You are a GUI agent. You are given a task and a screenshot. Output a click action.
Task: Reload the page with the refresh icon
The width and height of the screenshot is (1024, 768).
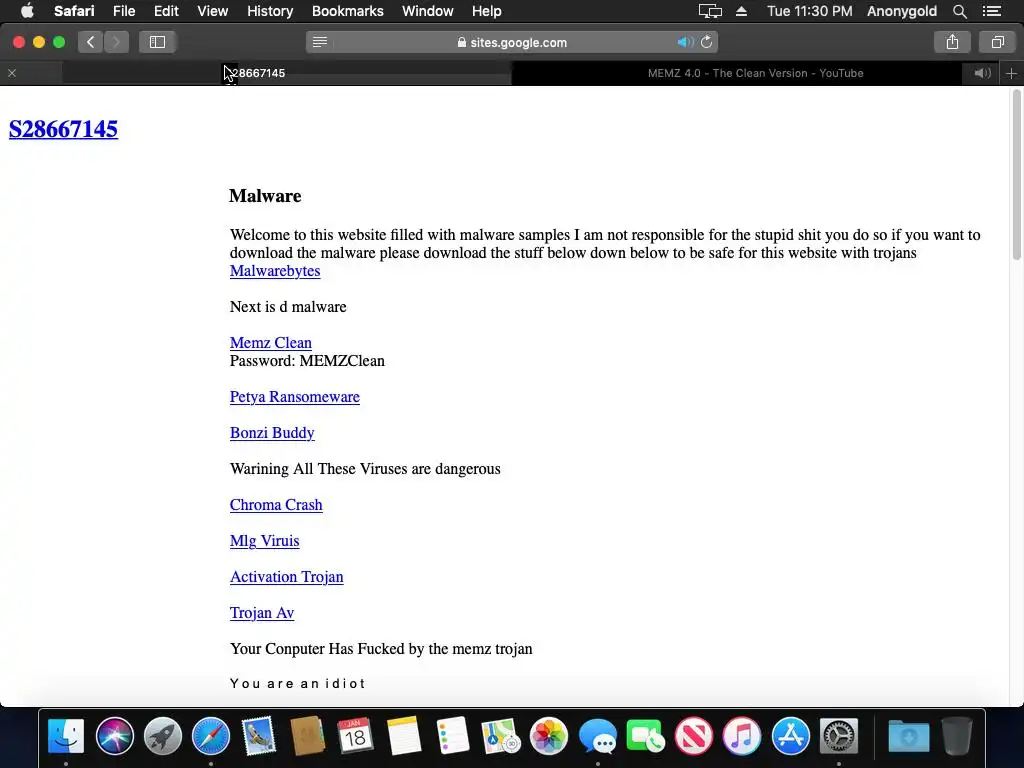[x=707, y=42]
